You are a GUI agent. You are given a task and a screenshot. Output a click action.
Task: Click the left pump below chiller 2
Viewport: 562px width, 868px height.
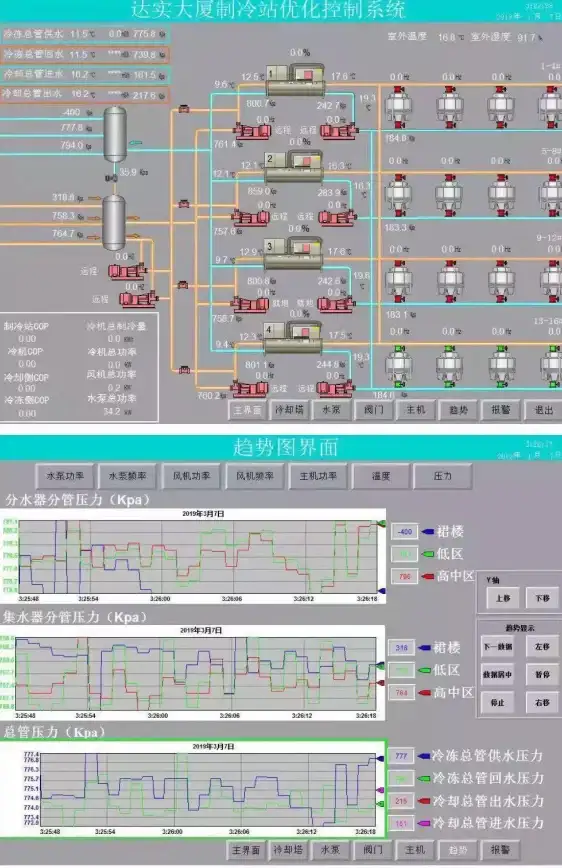click(251, 217)
